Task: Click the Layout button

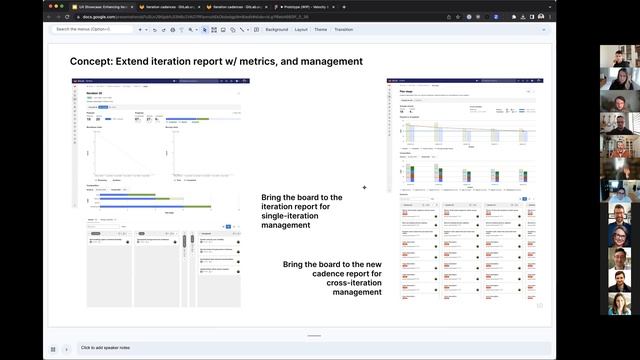Action: tap(301, 30)
